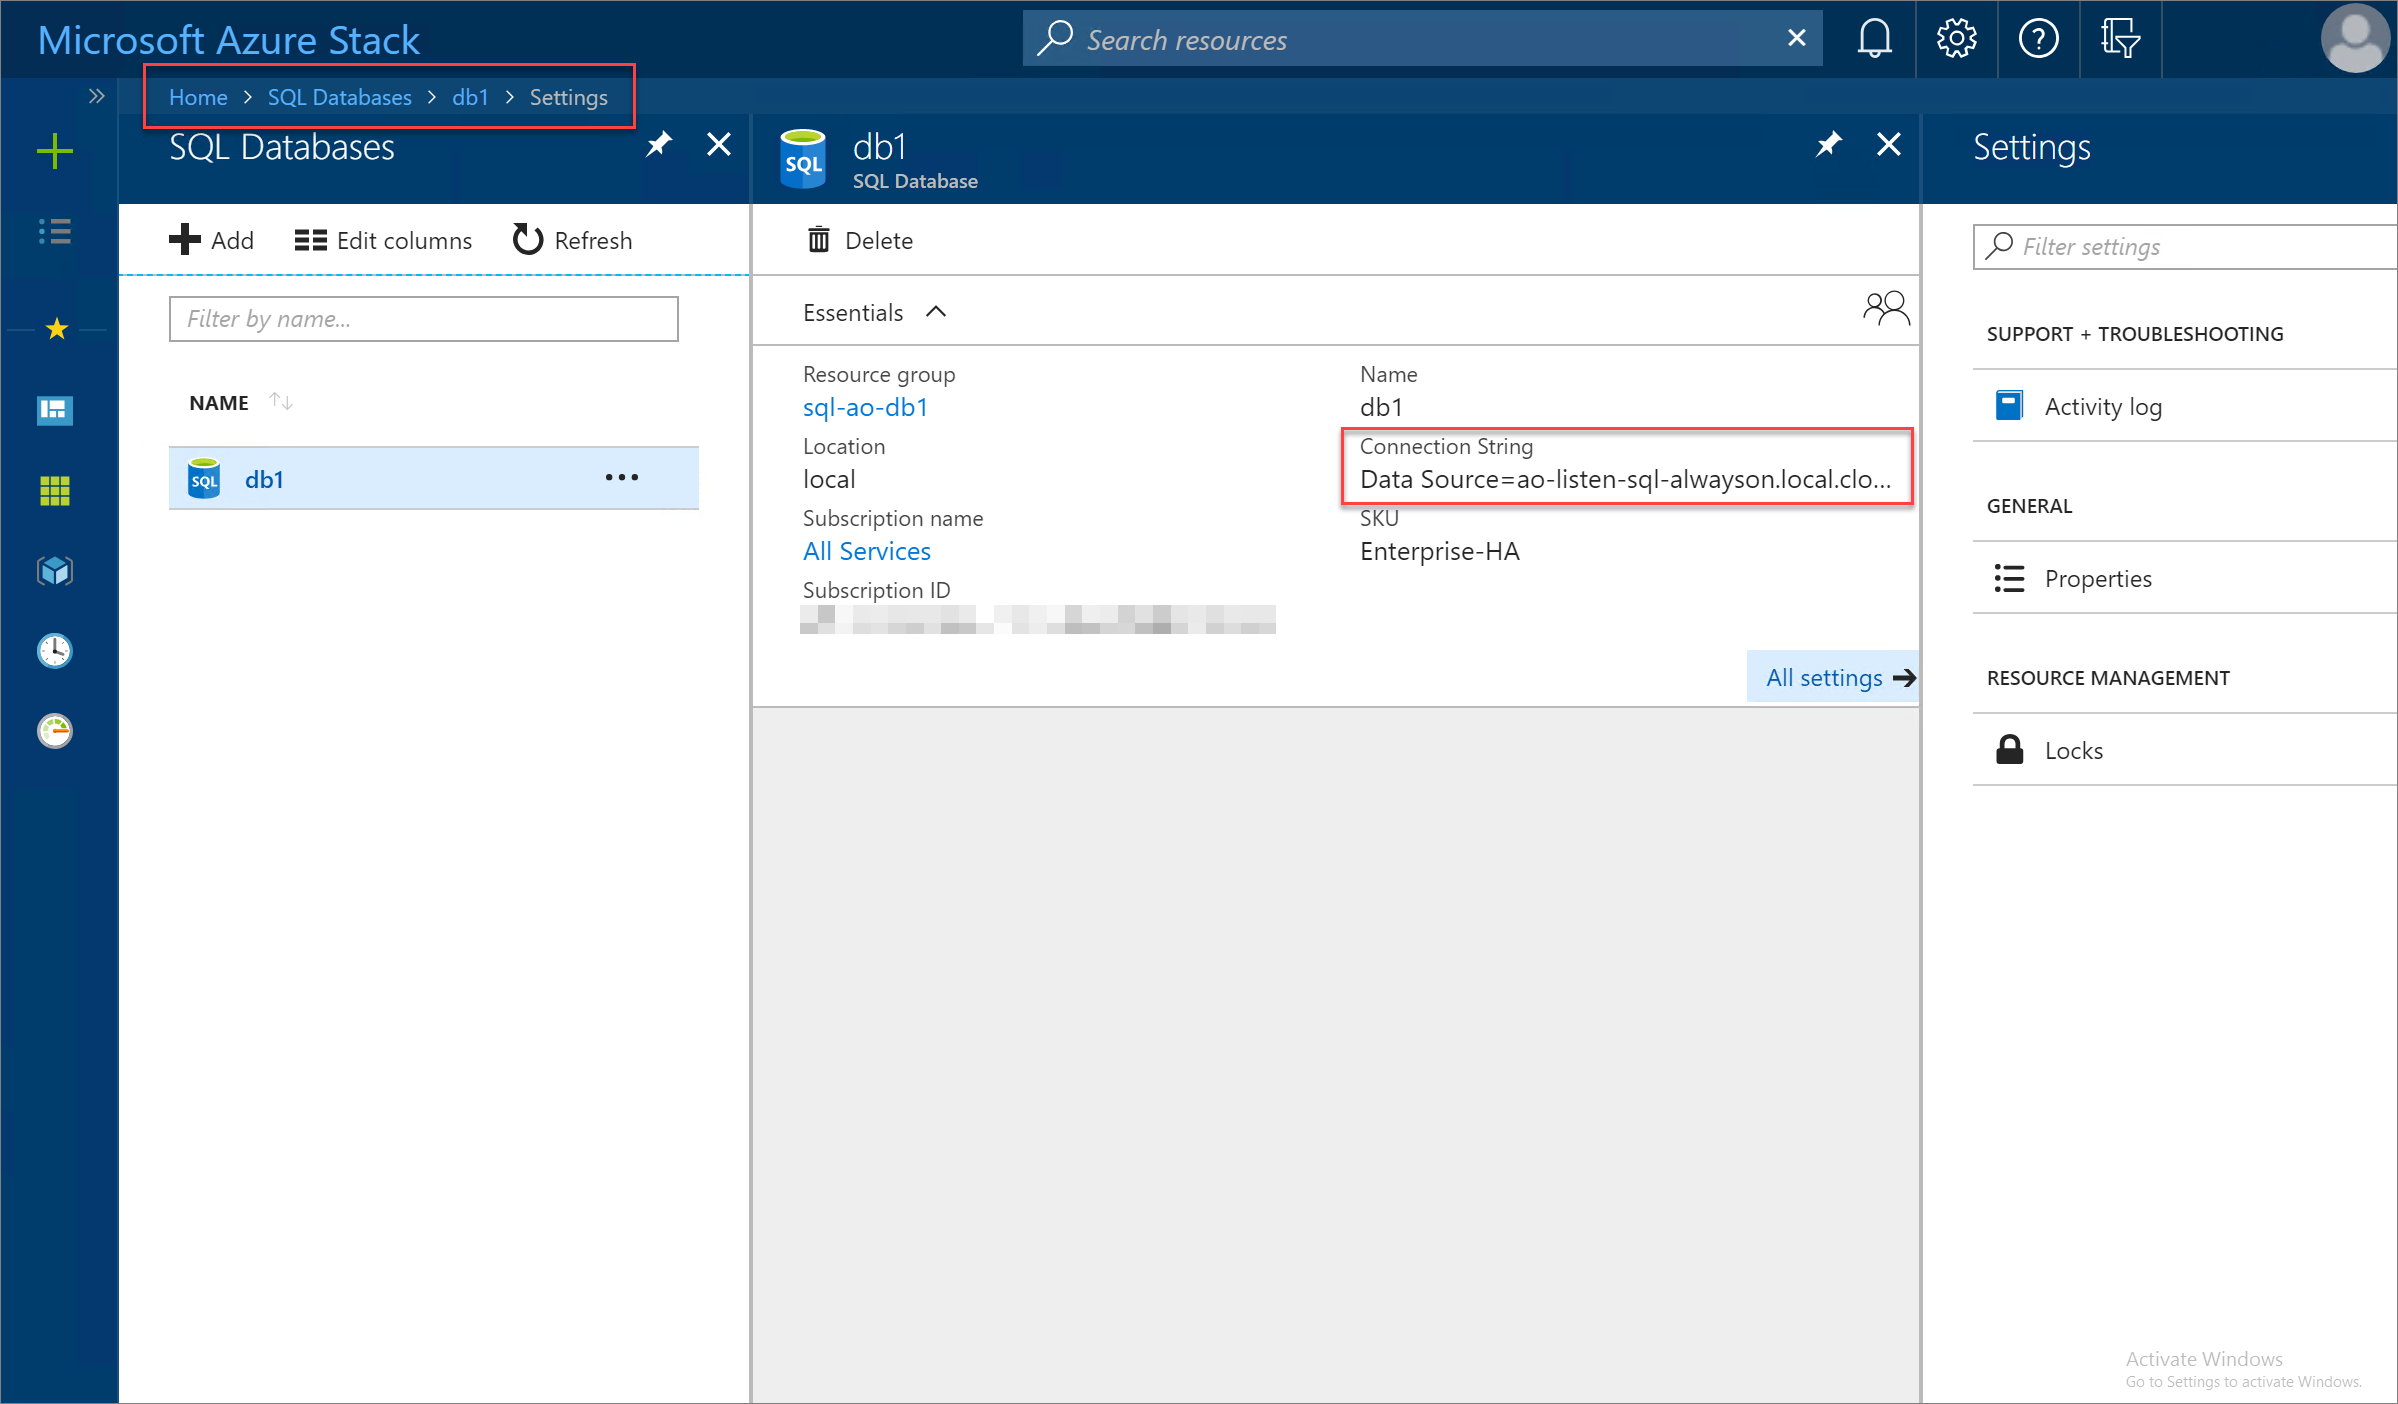Click the Refresh icon in SQL Databases toolbar
The height and width of the screenshot is (1404, 2398).
(x=526, y=239)
